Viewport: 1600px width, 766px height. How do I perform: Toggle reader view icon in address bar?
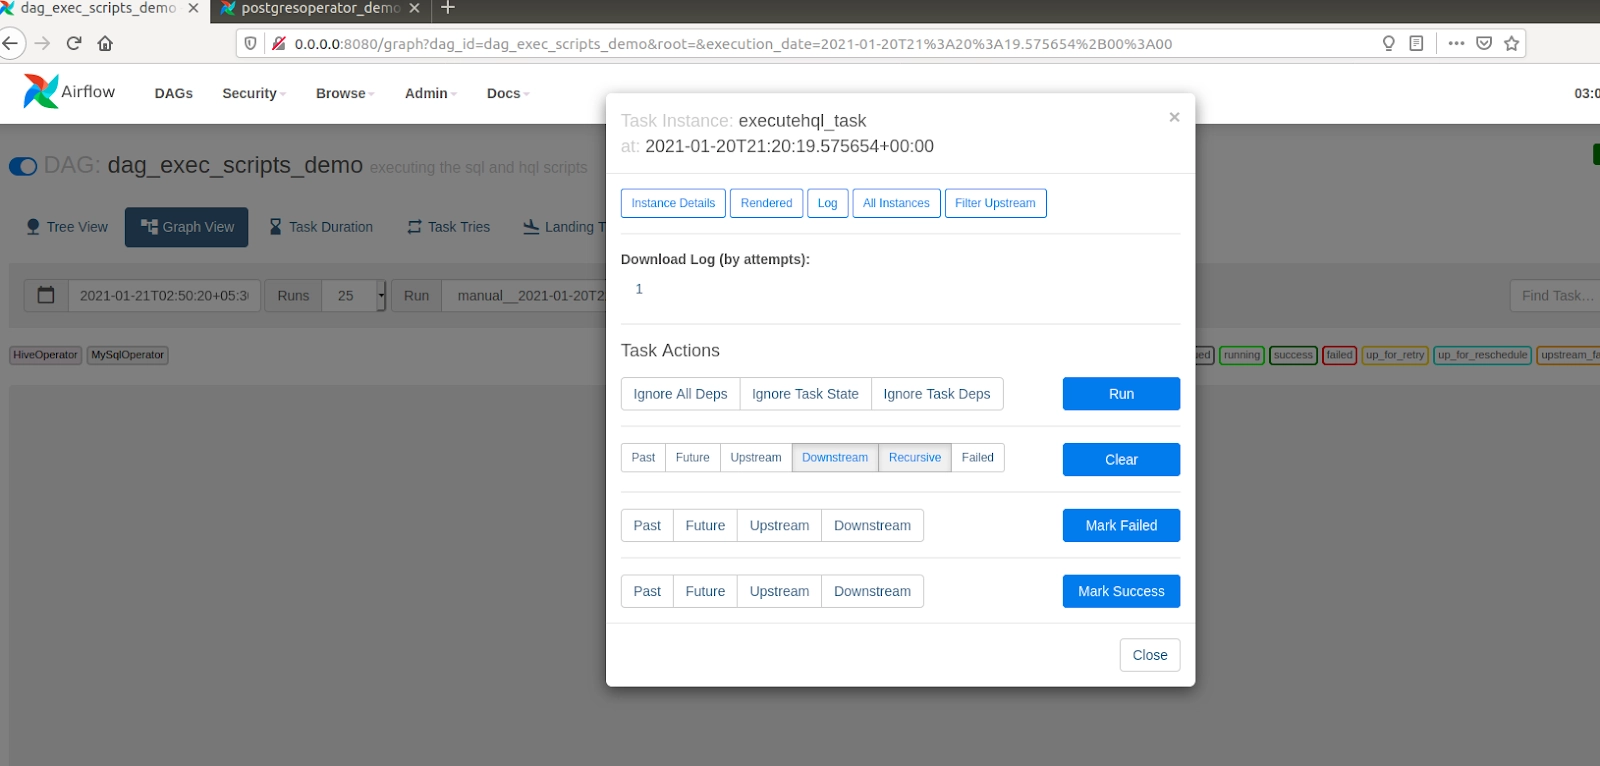tap(1416, 43)
